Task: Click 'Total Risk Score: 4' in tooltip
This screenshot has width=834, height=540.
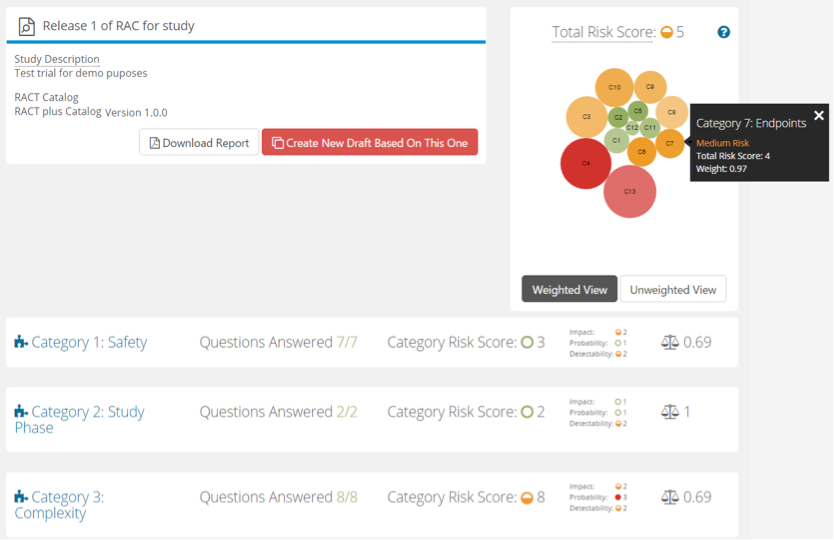Action: [x=733, y=156]
